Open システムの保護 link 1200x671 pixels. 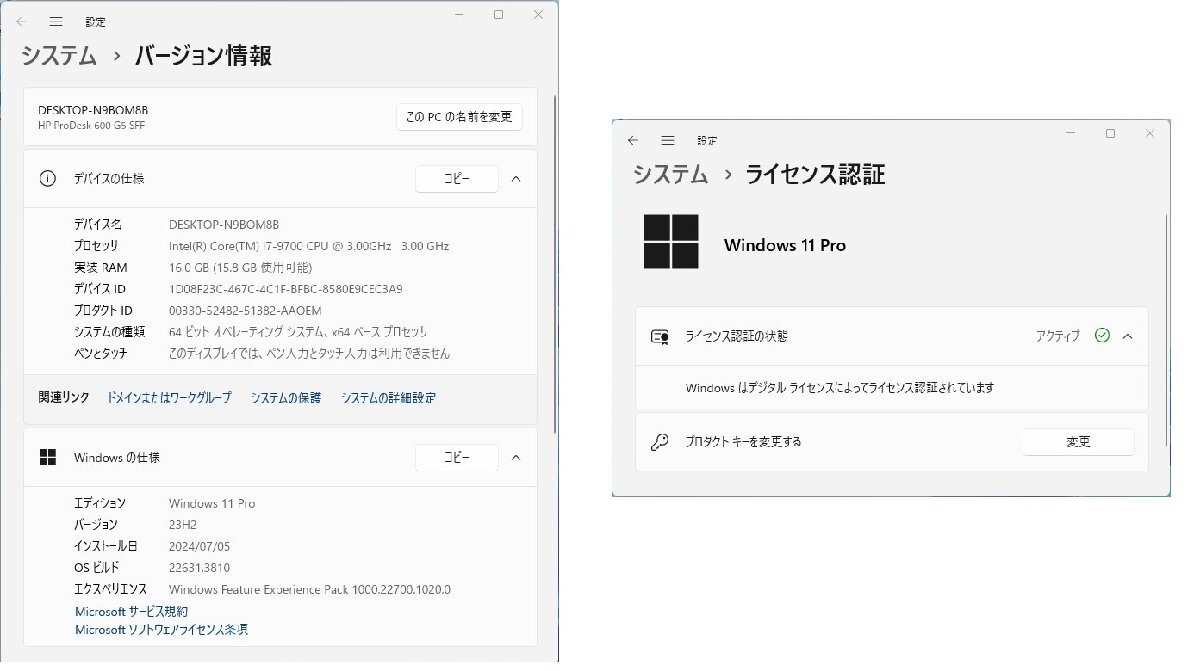click(x=286, y=398)
